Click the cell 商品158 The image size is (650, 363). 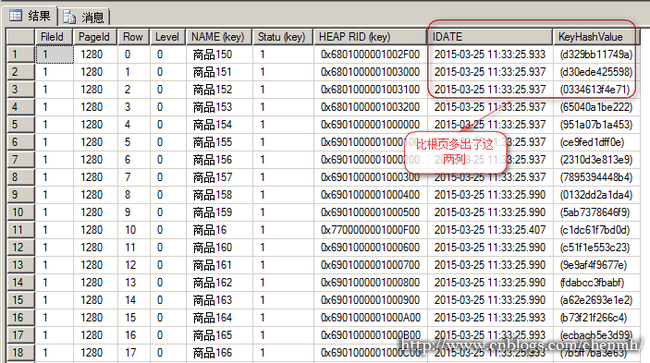pos(219,195)
